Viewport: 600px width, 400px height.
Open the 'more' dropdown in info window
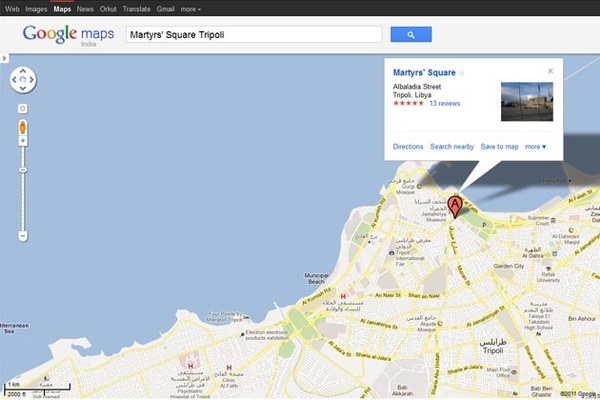(536, 147)
